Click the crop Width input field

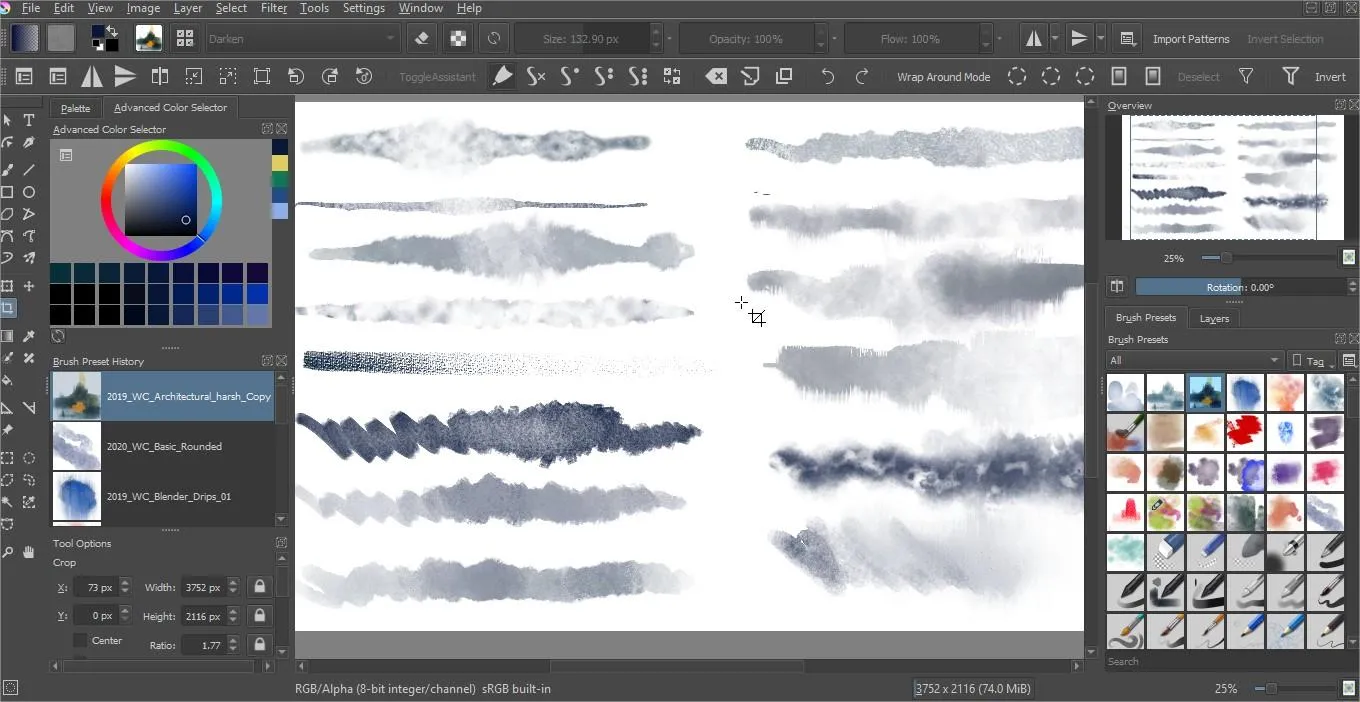coord(203,587)
